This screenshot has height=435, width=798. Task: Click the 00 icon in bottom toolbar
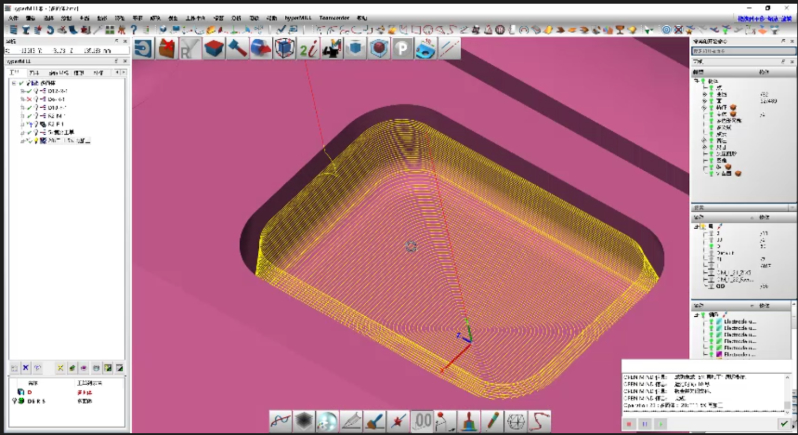[x=422, y=421]
